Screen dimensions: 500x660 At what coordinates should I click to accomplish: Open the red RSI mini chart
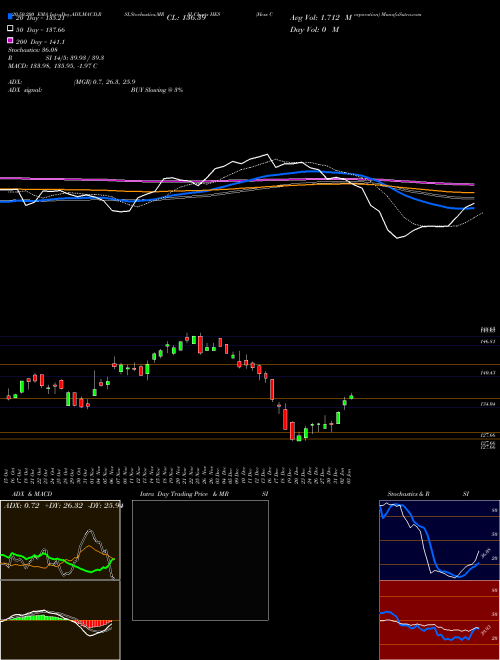(x=439, y=620)
